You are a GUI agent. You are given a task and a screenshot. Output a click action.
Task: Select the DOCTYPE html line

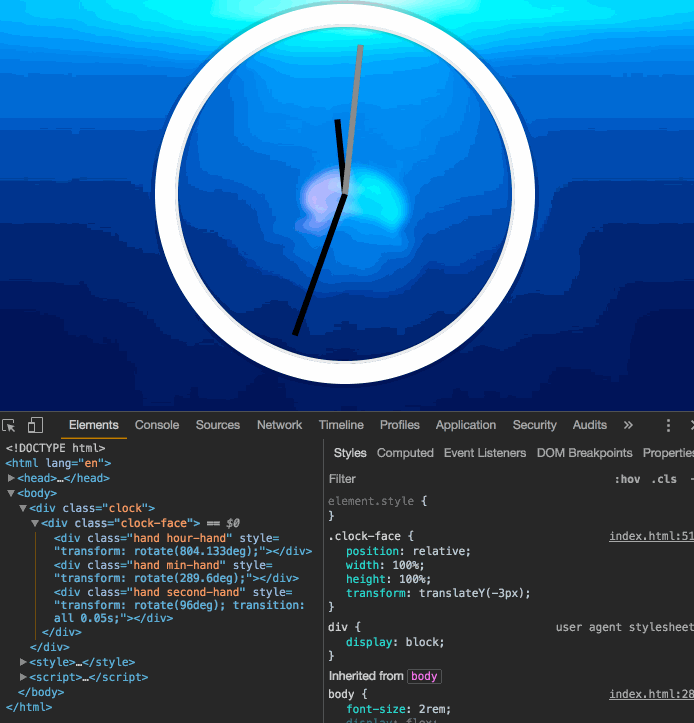[55, 448]
